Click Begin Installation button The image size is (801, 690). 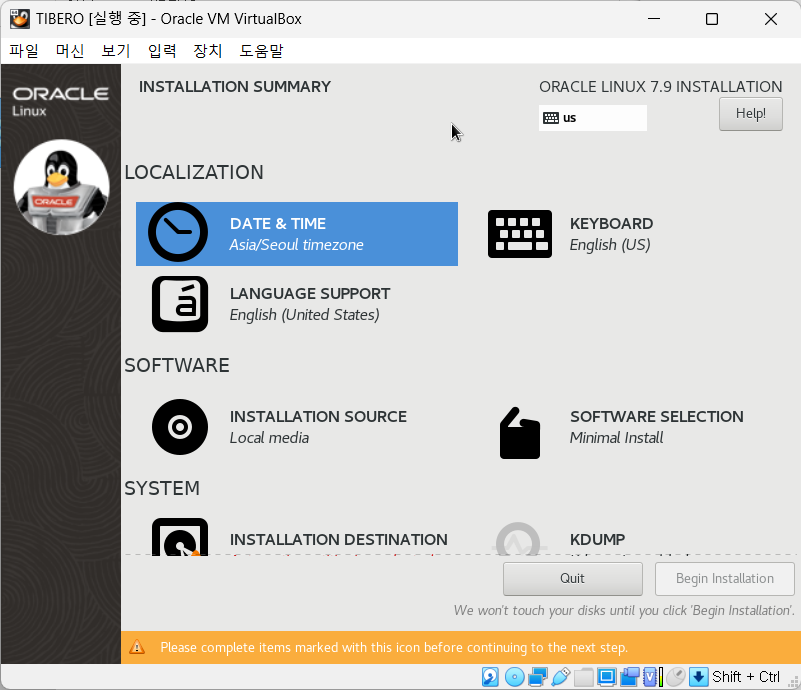coord(724,579)
